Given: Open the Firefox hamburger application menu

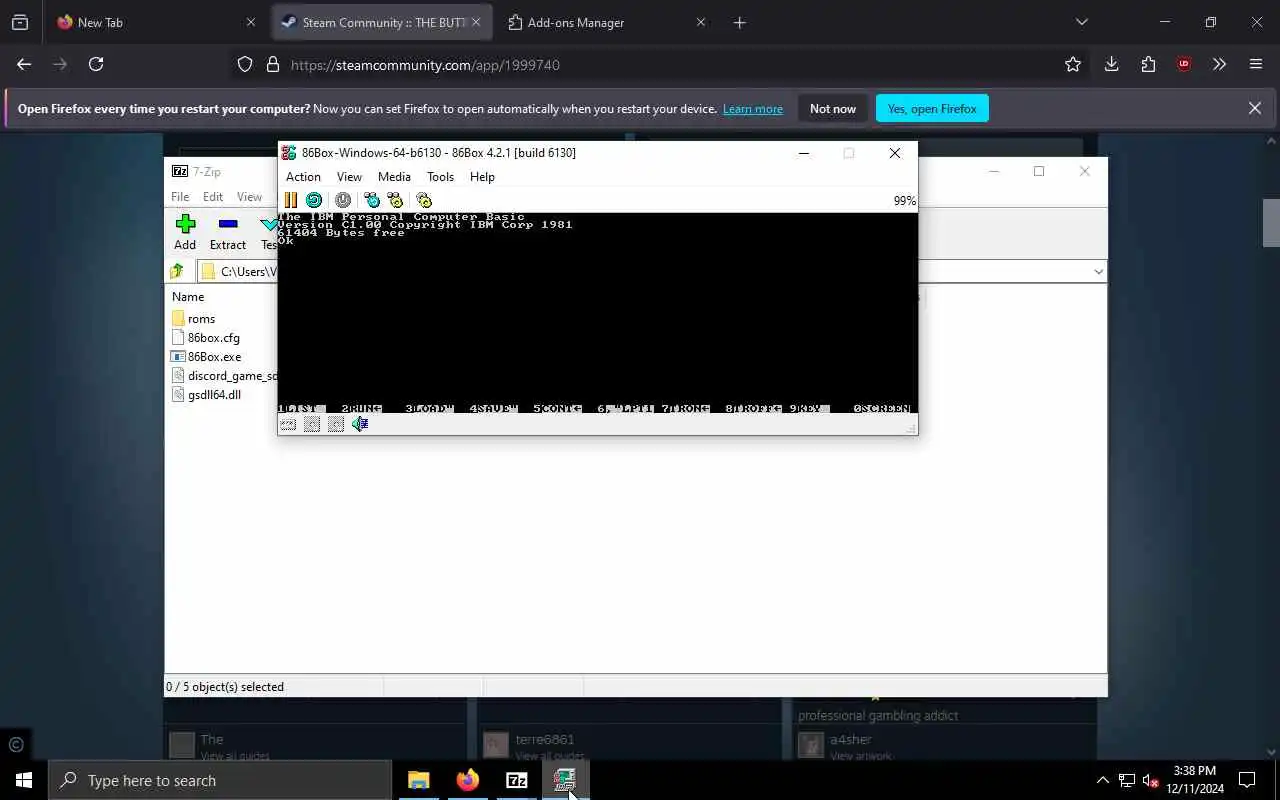Looking at the screenshot, I should (1256, 64).
